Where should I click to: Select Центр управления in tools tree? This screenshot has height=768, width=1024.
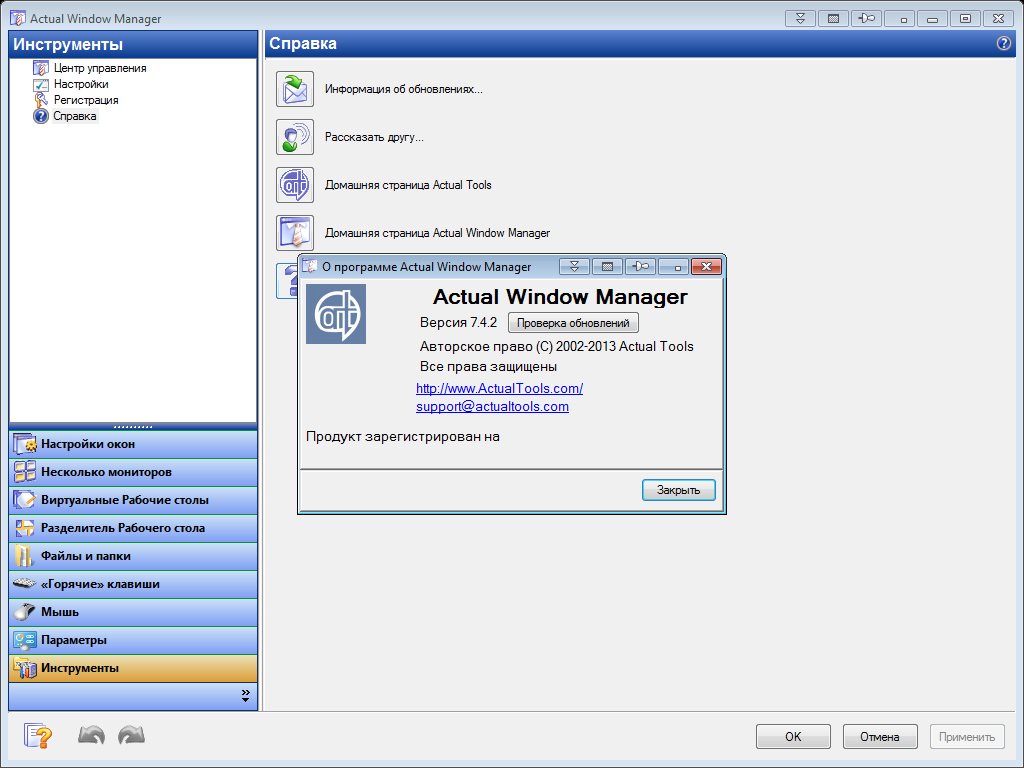pyautogui.click(x=99, y=68)
